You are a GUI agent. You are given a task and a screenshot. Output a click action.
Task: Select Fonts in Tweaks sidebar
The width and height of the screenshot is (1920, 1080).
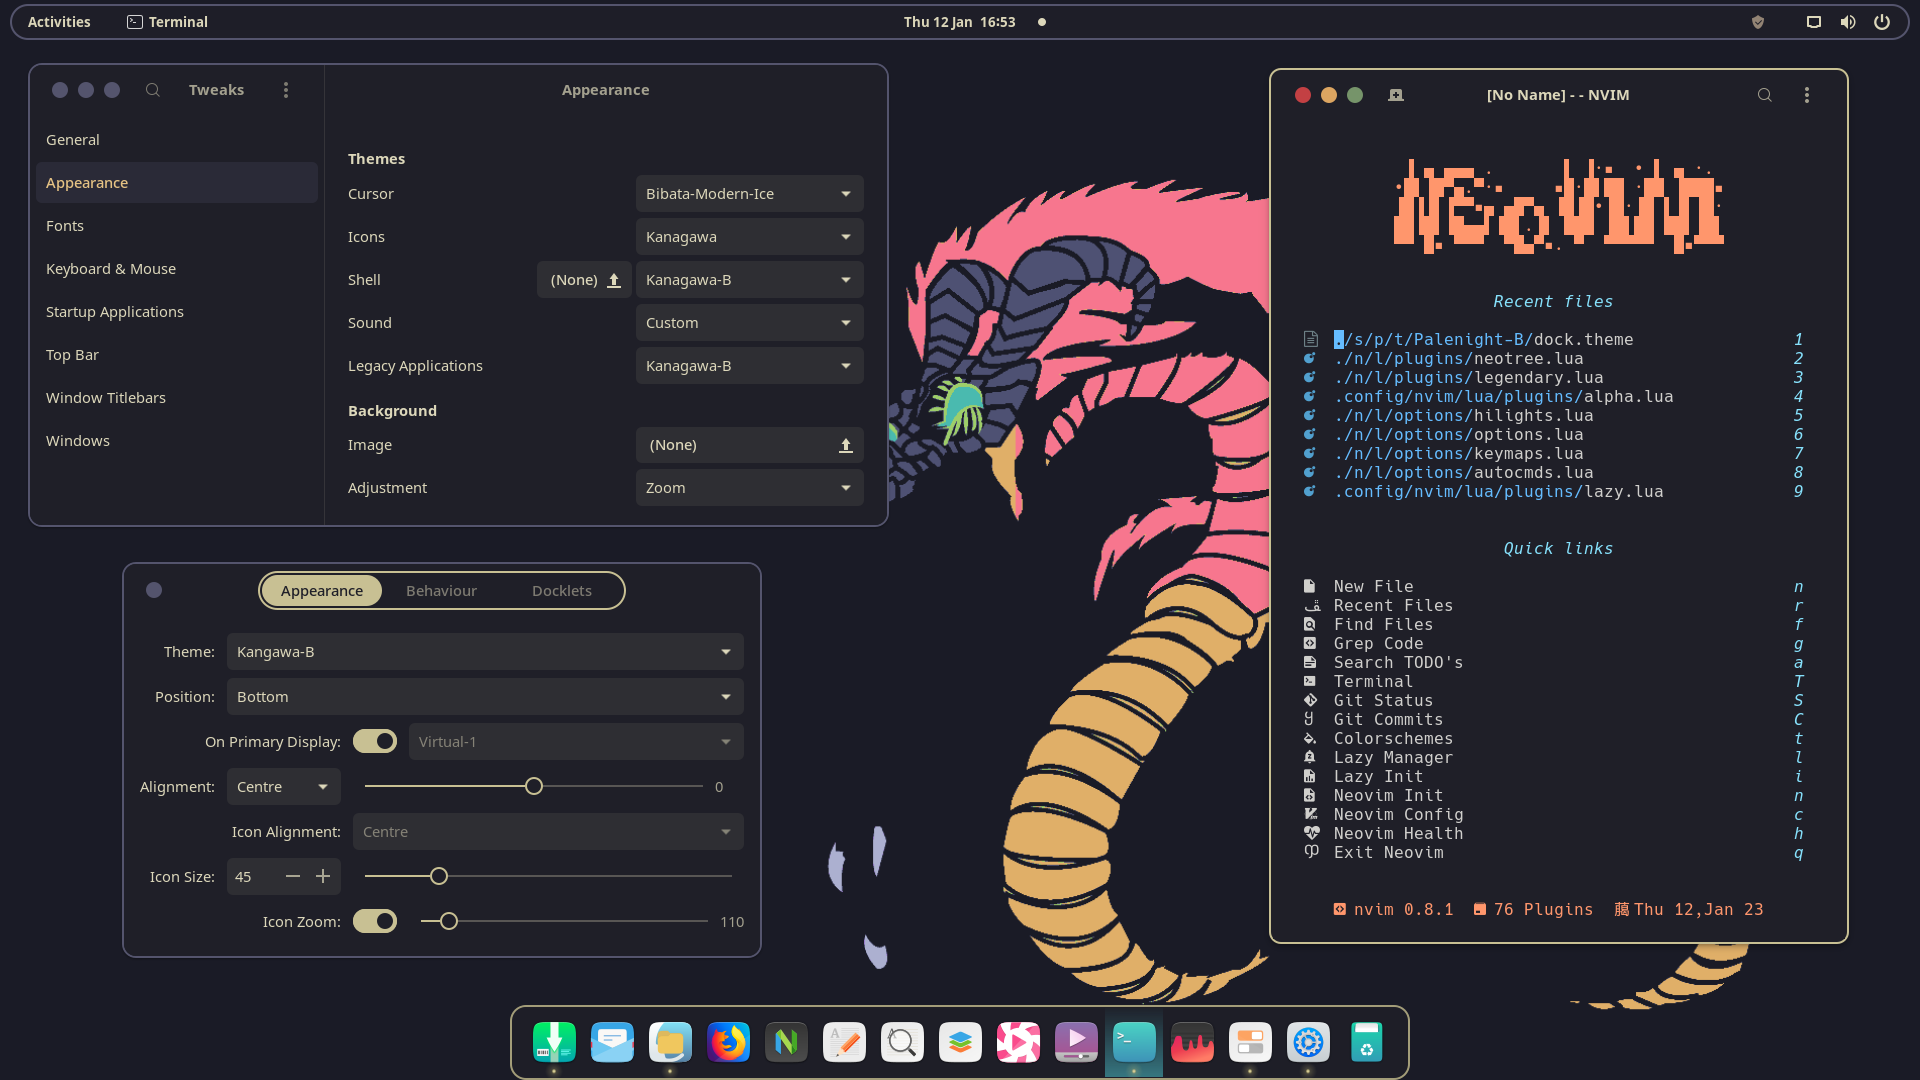click(177, 226)
